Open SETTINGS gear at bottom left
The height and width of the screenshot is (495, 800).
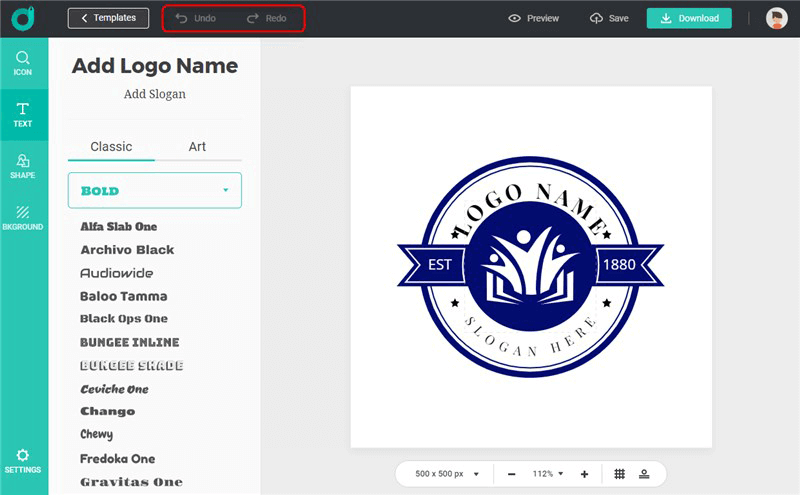[23, 460]
